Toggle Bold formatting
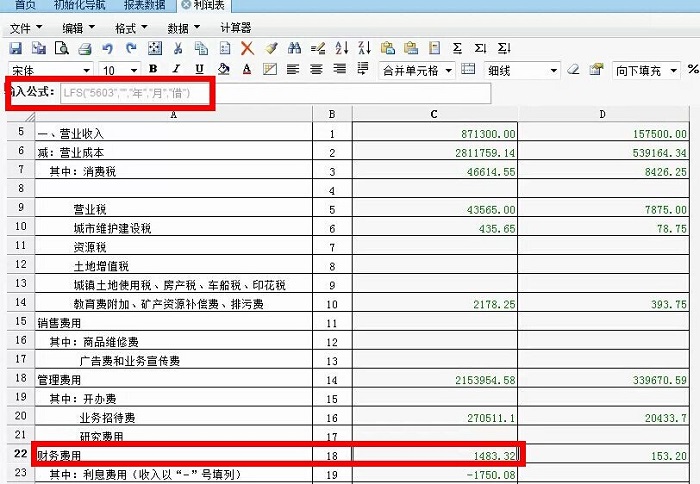Screen dimensions: 700x484 pos(153,69)
